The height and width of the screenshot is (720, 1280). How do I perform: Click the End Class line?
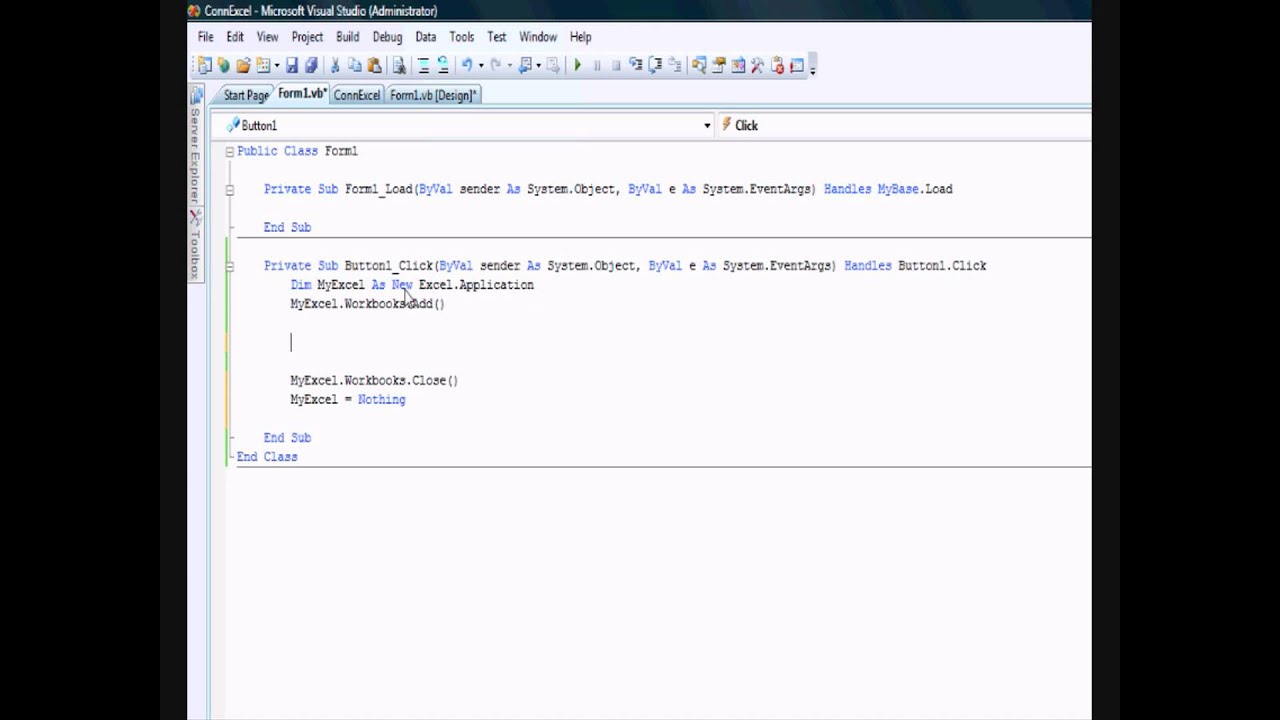pos(267,457)
